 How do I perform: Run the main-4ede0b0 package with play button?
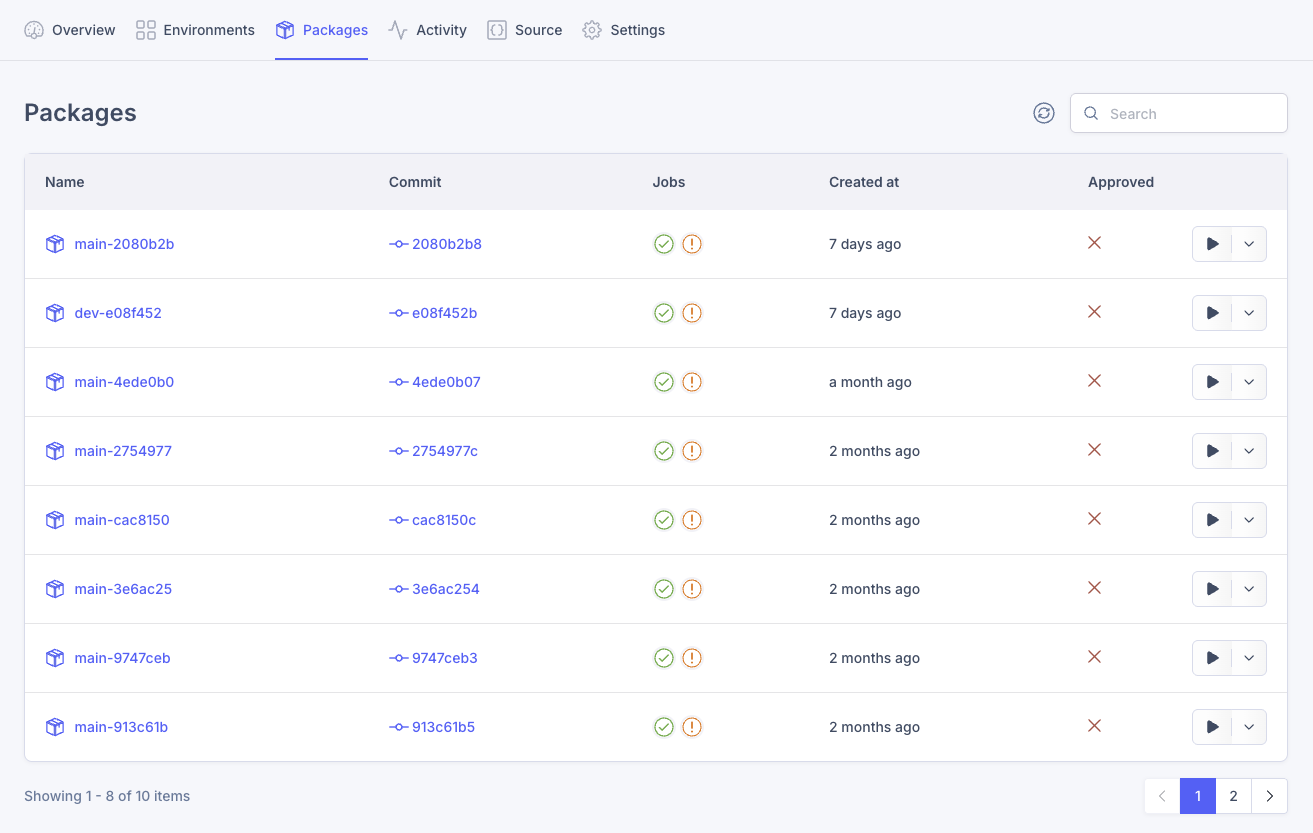(x=1212, y=382)
